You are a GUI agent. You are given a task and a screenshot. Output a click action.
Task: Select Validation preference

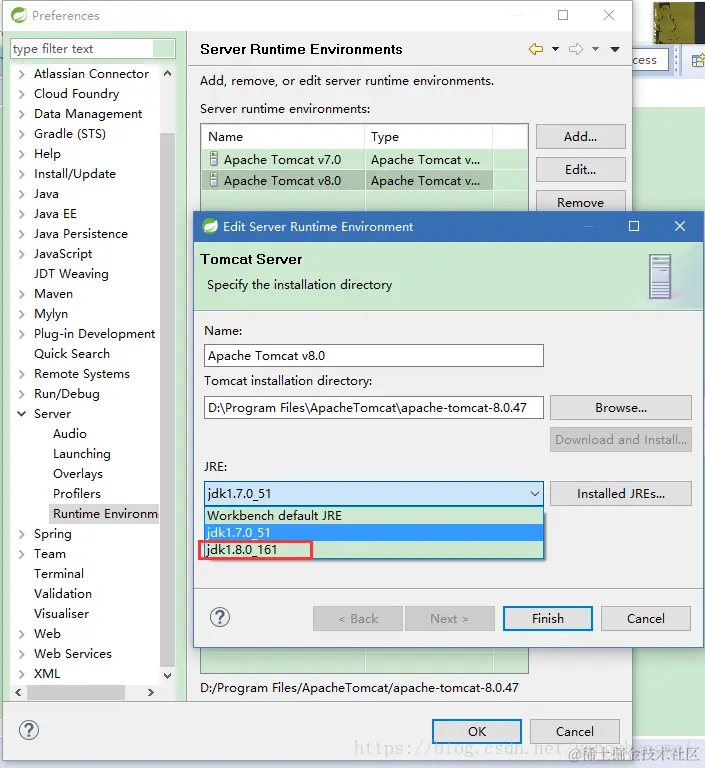63,594
